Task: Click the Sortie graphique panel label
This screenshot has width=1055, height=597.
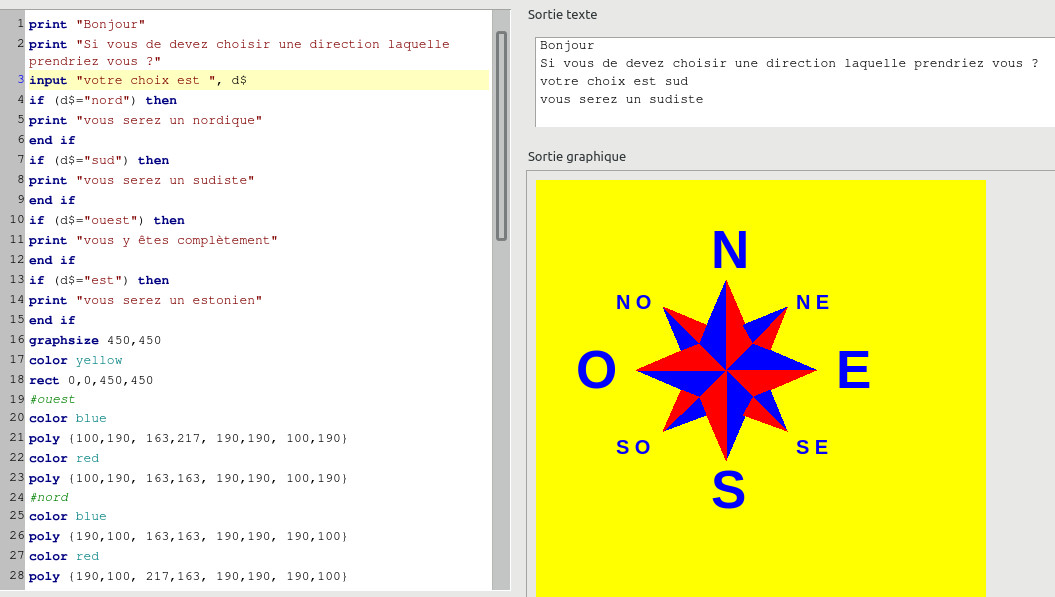Action: click(577, 157)
